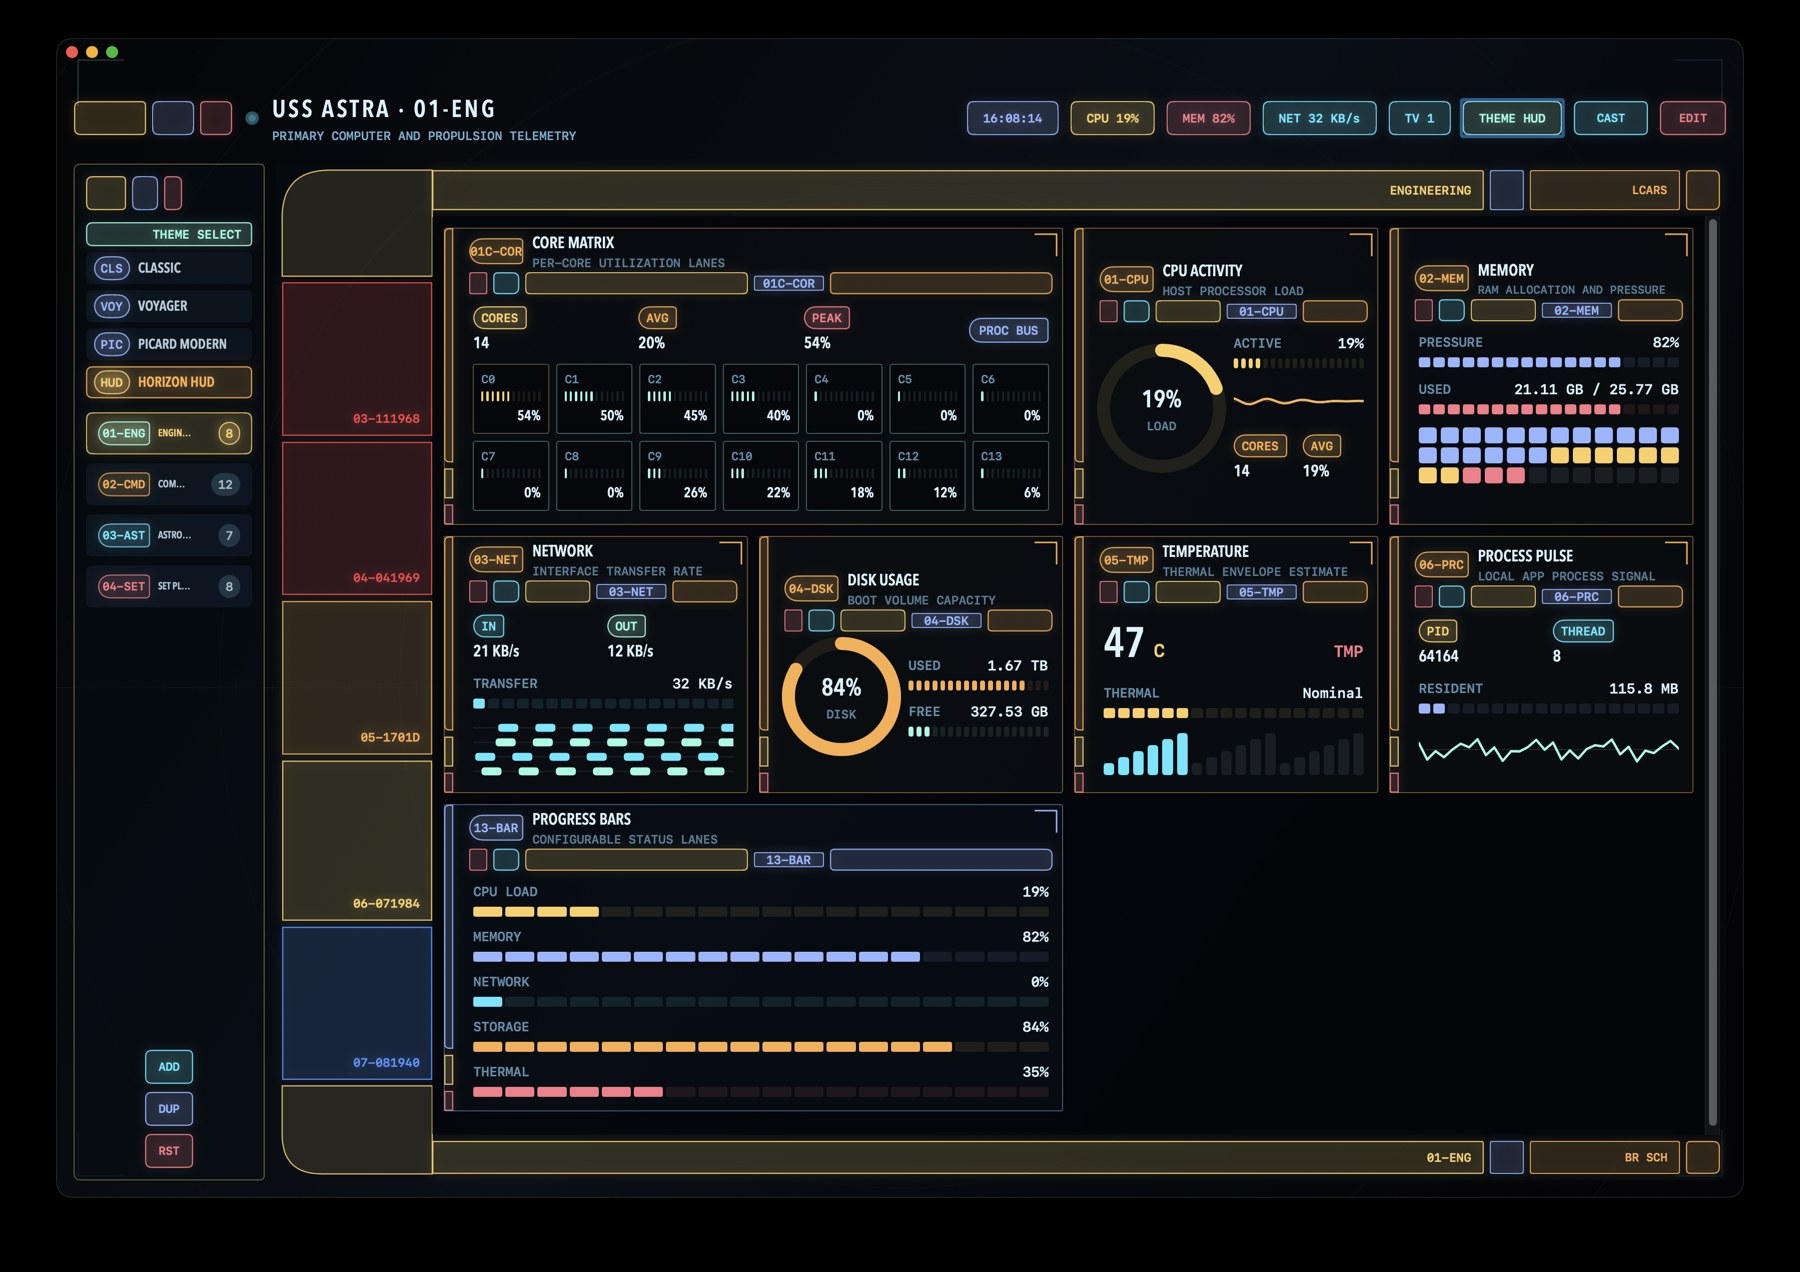Click the STORAGE progress bar at 84%
The height and width of the screenshot is (1272, 1800).
(761, 1047)
